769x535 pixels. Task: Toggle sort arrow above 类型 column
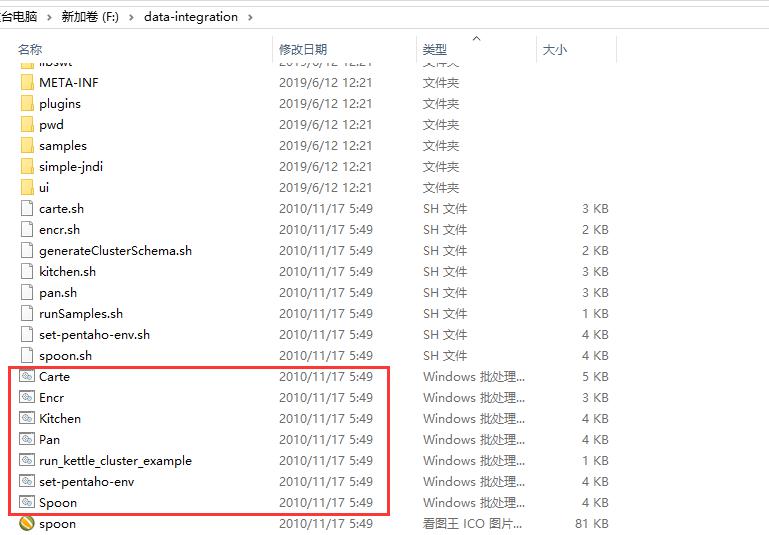click(x=476, y=38)
